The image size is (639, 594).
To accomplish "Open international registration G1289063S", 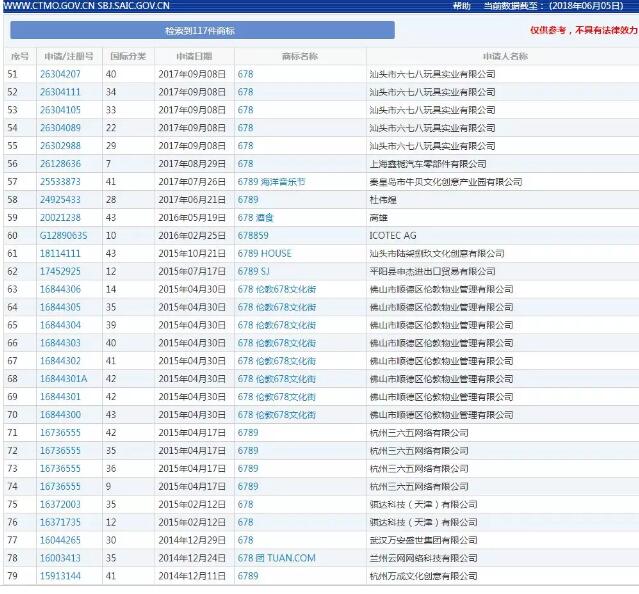I will pos(63,235).
